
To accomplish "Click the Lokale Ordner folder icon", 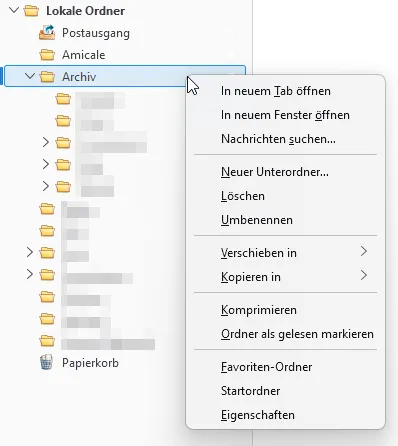I will [31, 11].
